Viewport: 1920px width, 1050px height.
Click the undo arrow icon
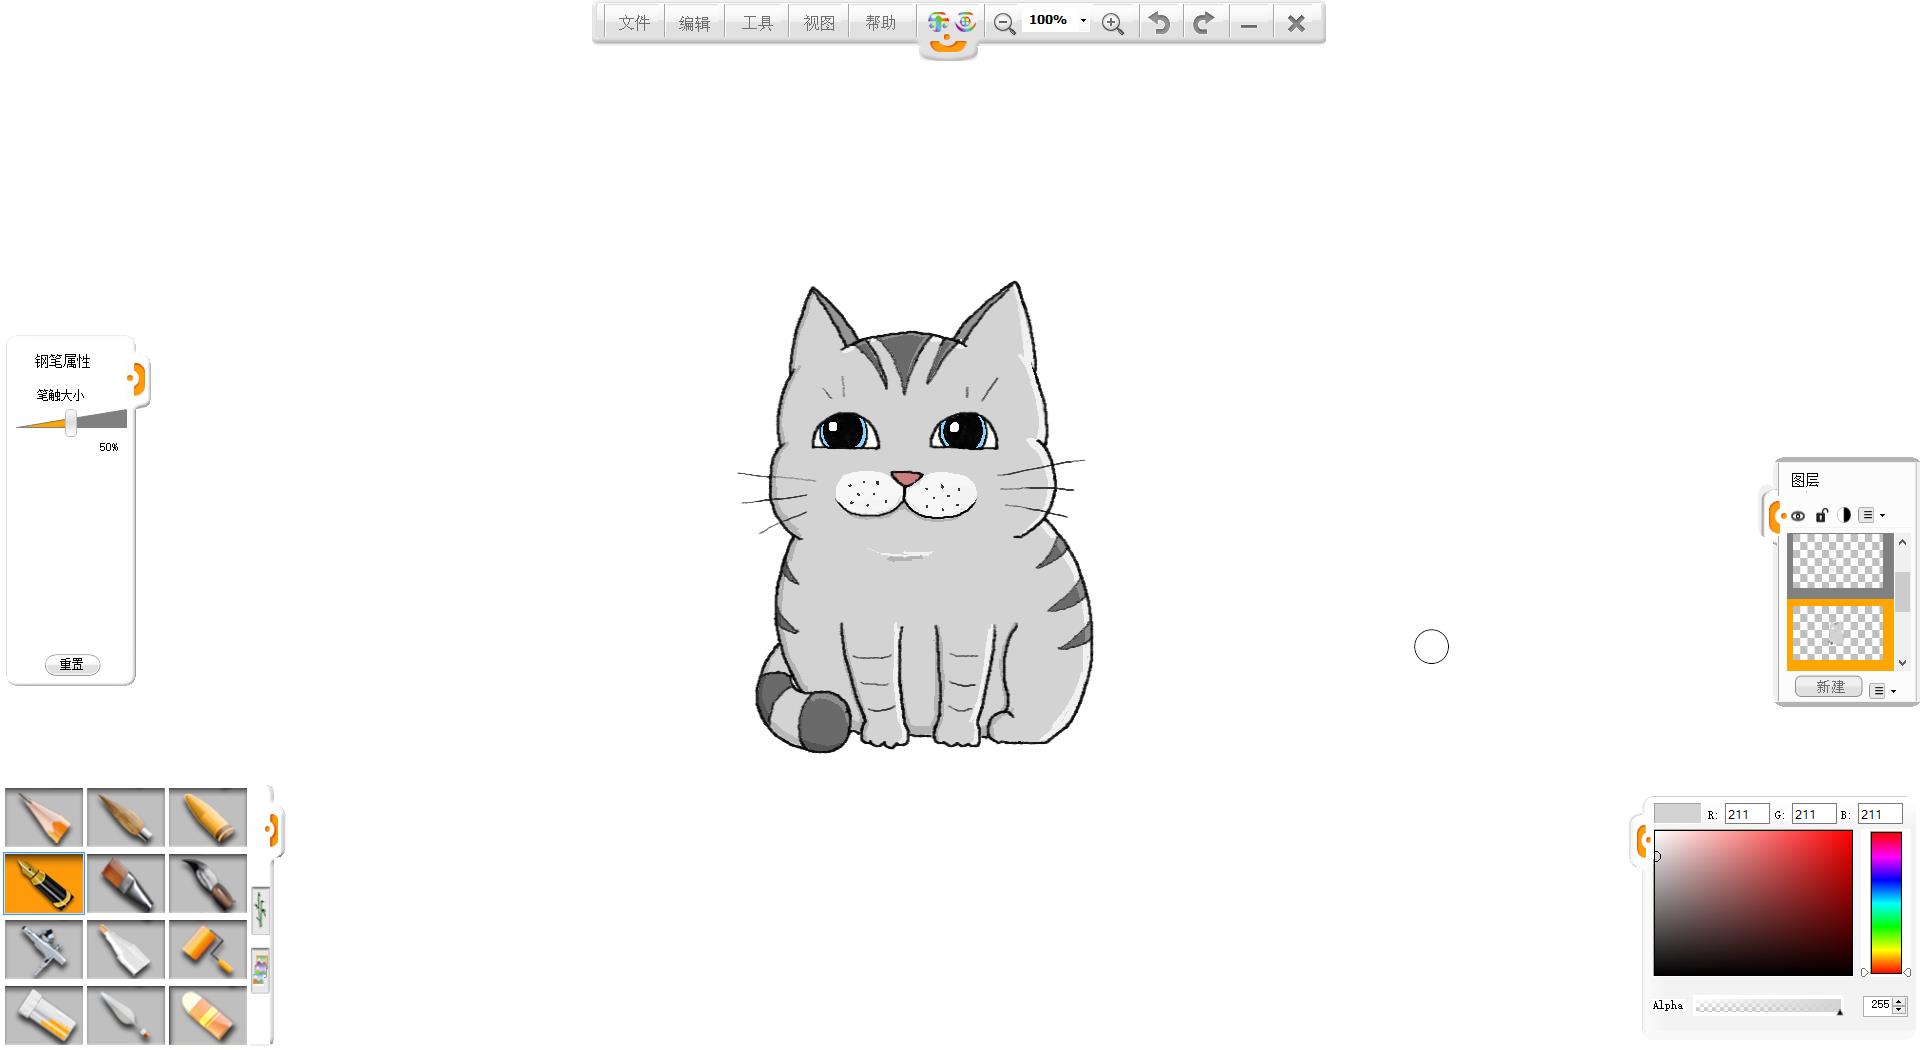pos(1159,23)
